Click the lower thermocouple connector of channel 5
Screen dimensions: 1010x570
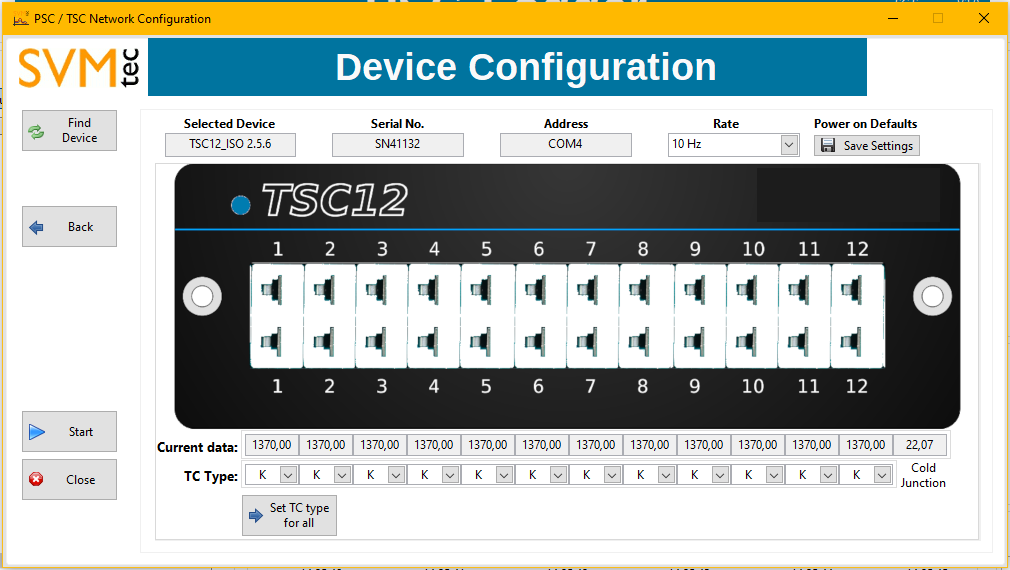pos(482,341)
